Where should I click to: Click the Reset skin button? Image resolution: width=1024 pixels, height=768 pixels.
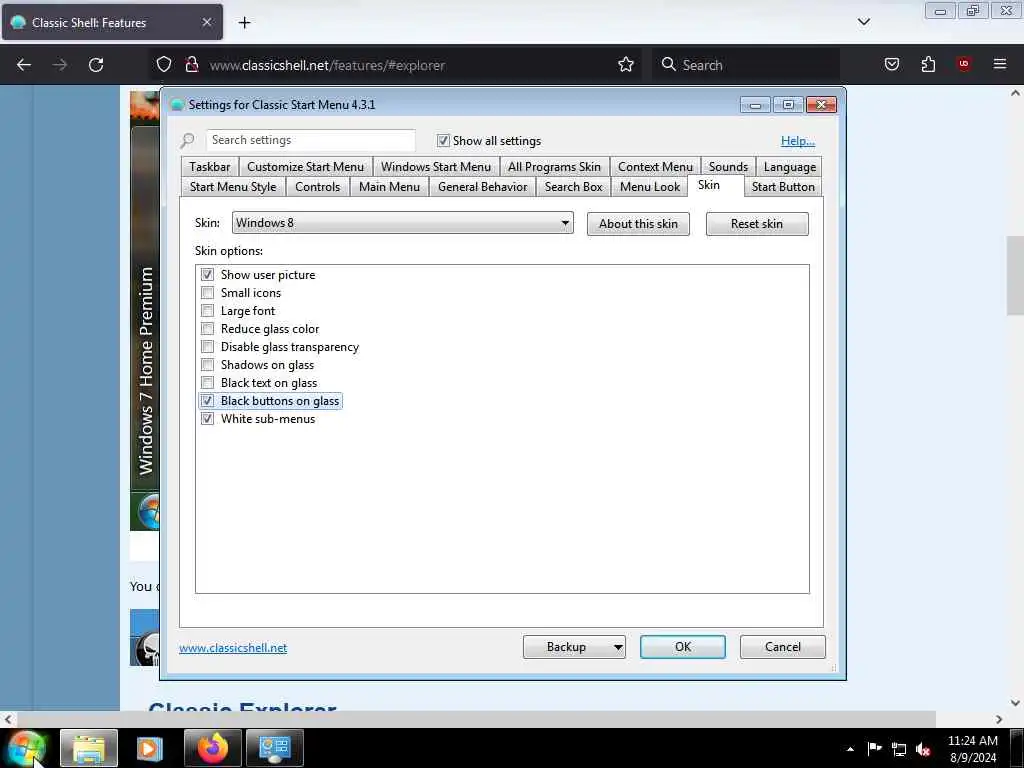tap(757, 224)
